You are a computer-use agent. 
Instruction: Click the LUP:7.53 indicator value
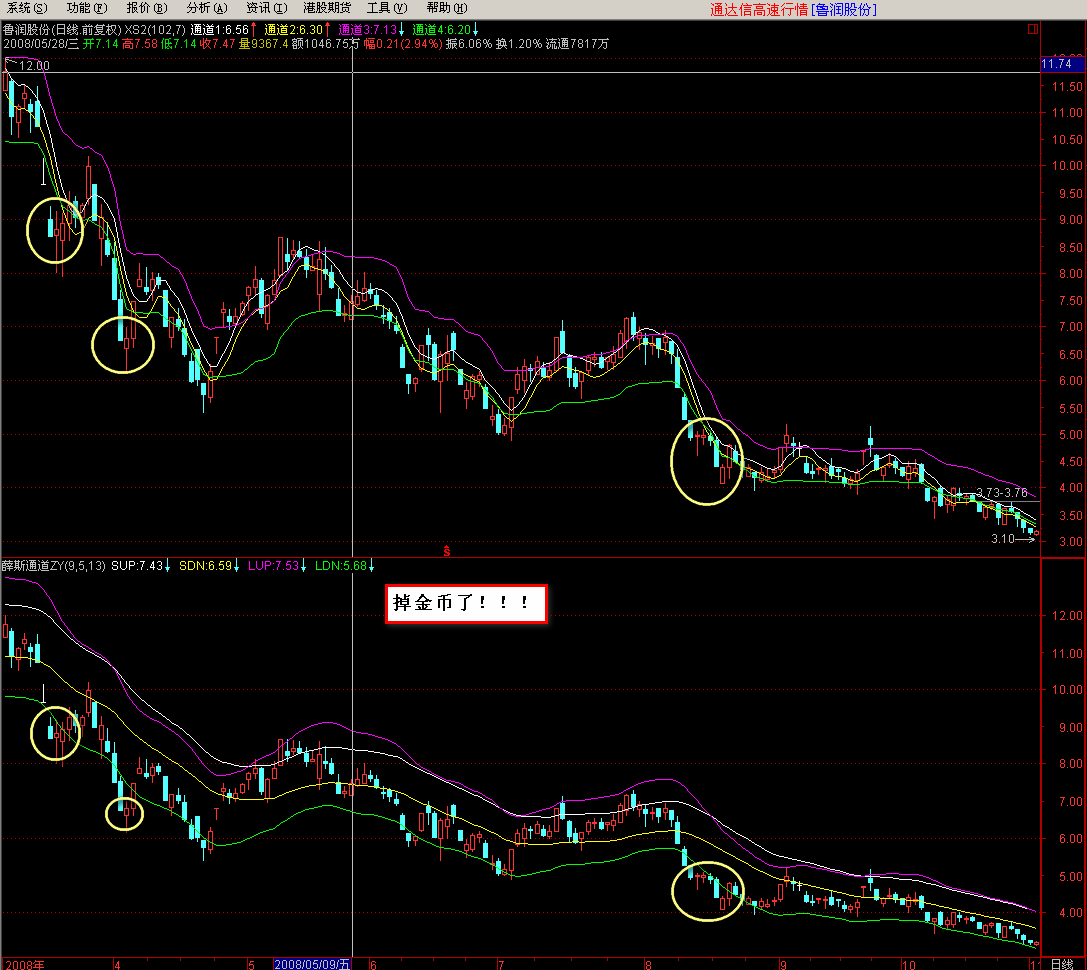[x=273, y=566]
